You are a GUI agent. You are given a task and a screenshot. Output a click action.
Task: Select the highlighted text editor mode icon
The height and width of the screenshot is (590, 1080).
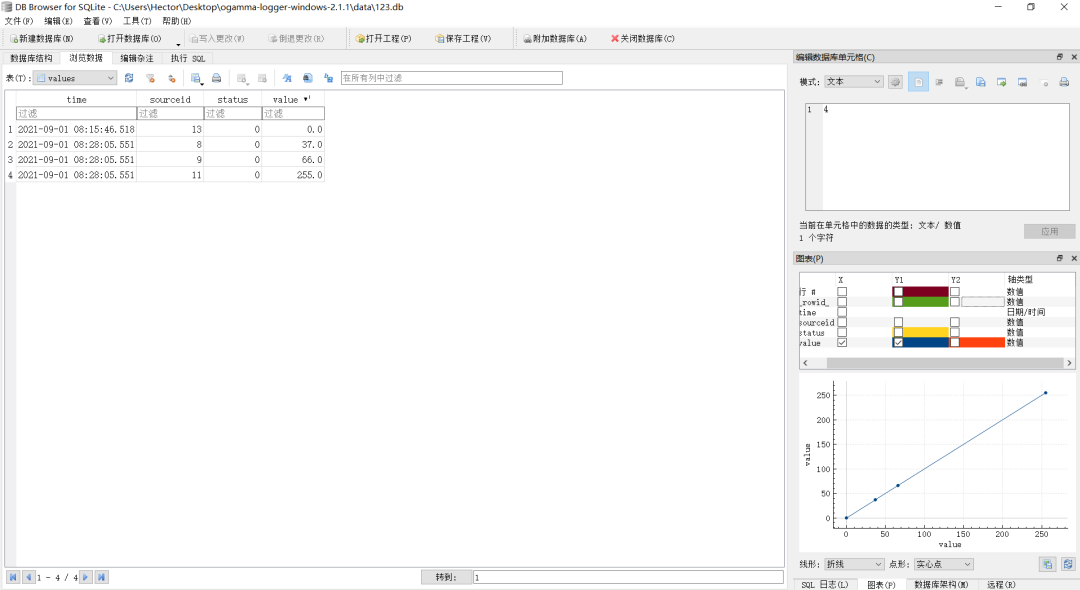[x=918, y=82]
